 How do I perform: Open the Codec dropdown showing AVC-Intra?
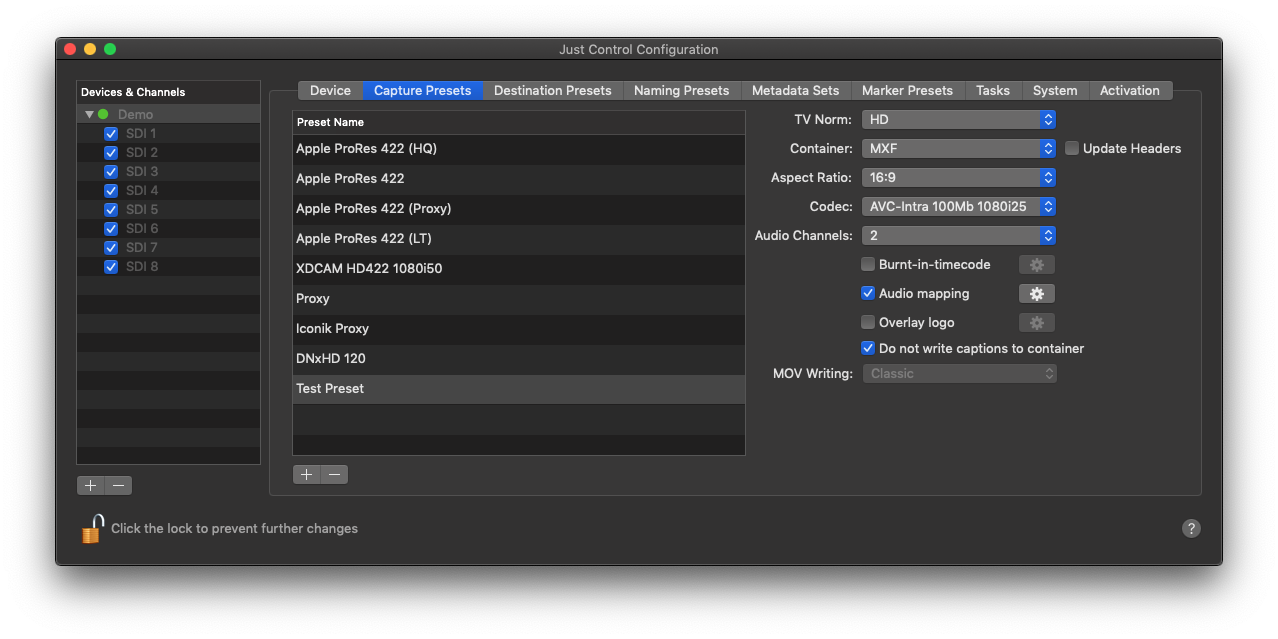coord(959,207)
